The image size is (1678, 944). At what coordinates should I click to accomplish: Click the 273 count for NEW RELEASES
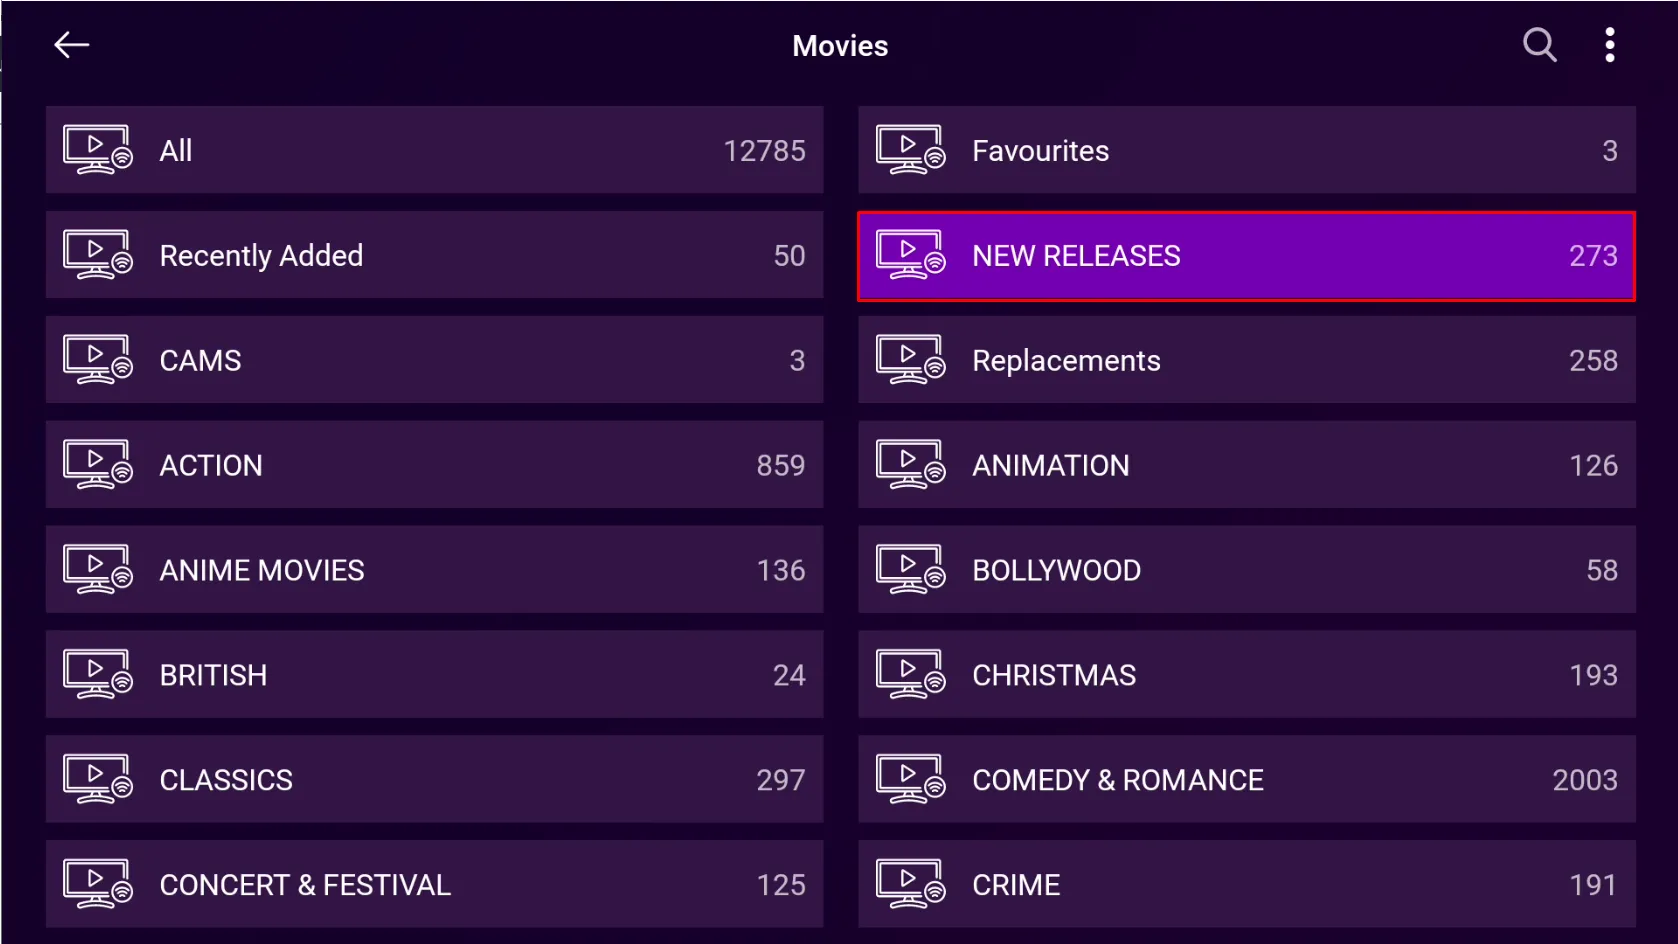point(1593,256)
